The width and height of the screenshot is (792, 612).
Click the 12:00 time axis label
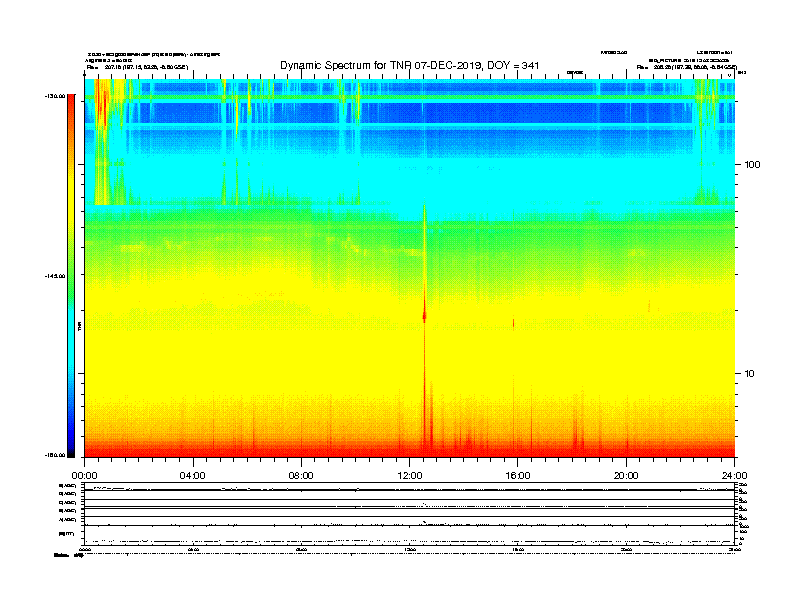[x=410, y=475]
